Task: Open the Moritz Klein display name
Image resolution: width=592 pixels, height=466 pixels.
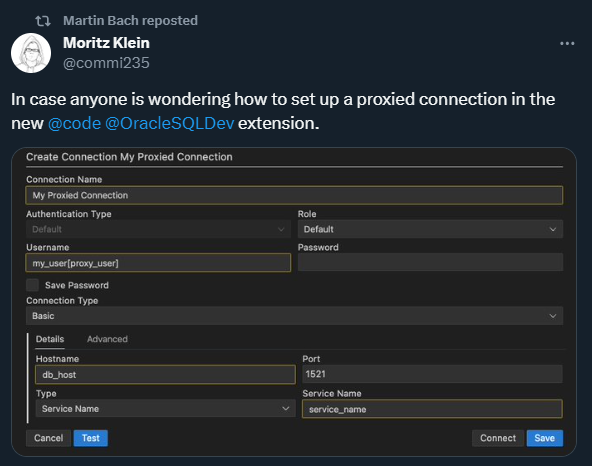Action: tap(106, 43)
